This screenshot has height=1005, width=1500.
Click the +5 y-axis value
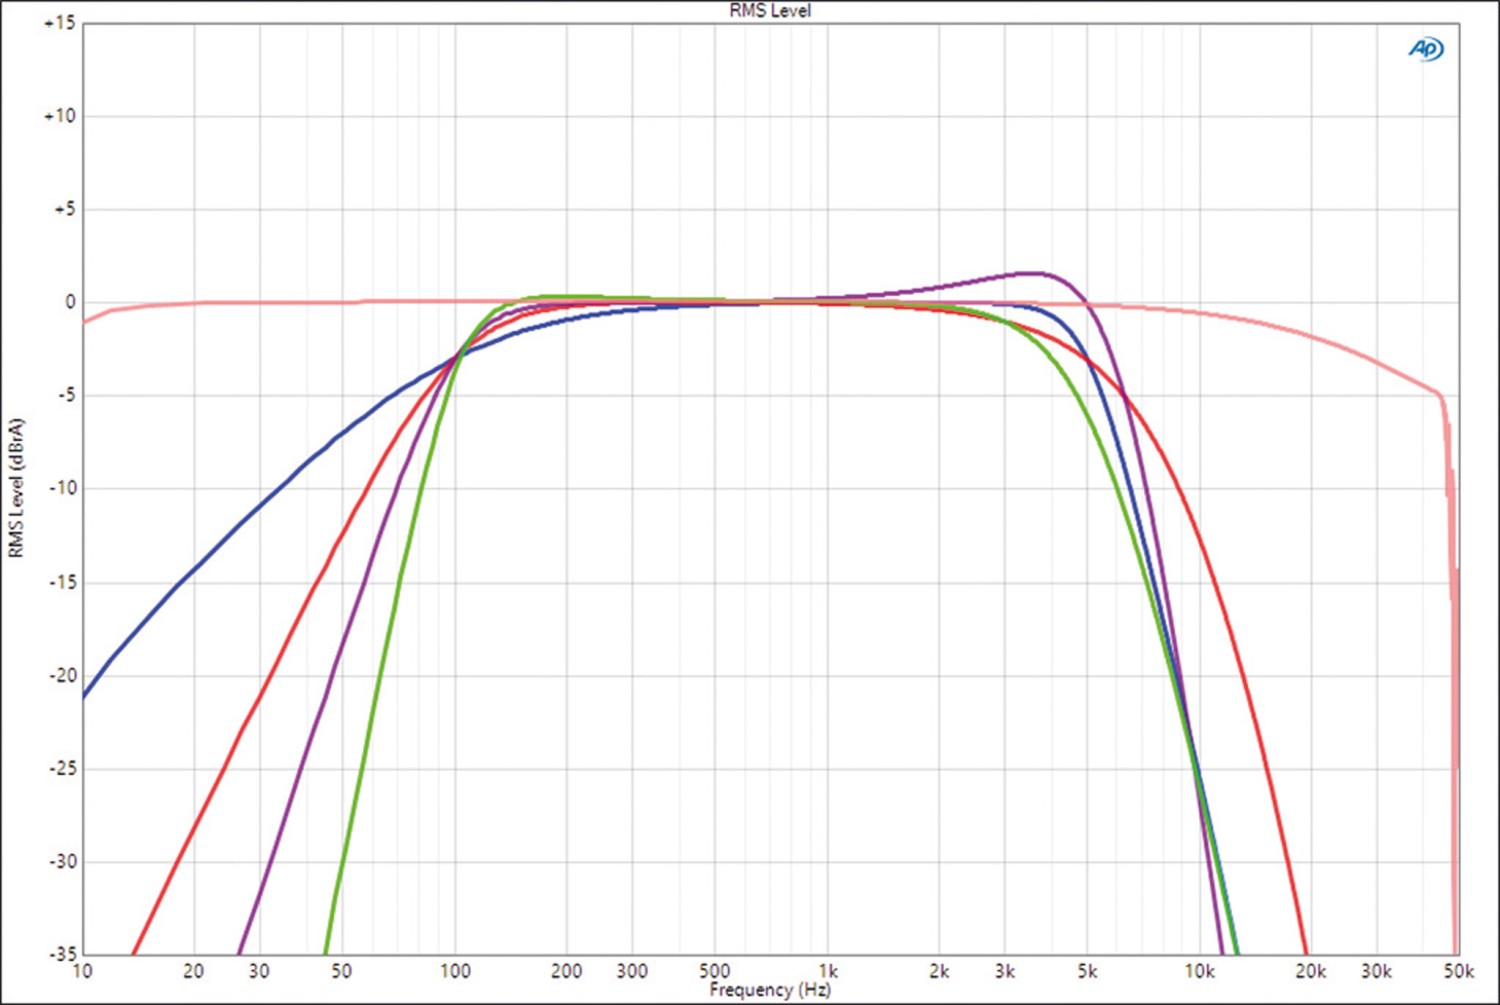coord(63,209)
